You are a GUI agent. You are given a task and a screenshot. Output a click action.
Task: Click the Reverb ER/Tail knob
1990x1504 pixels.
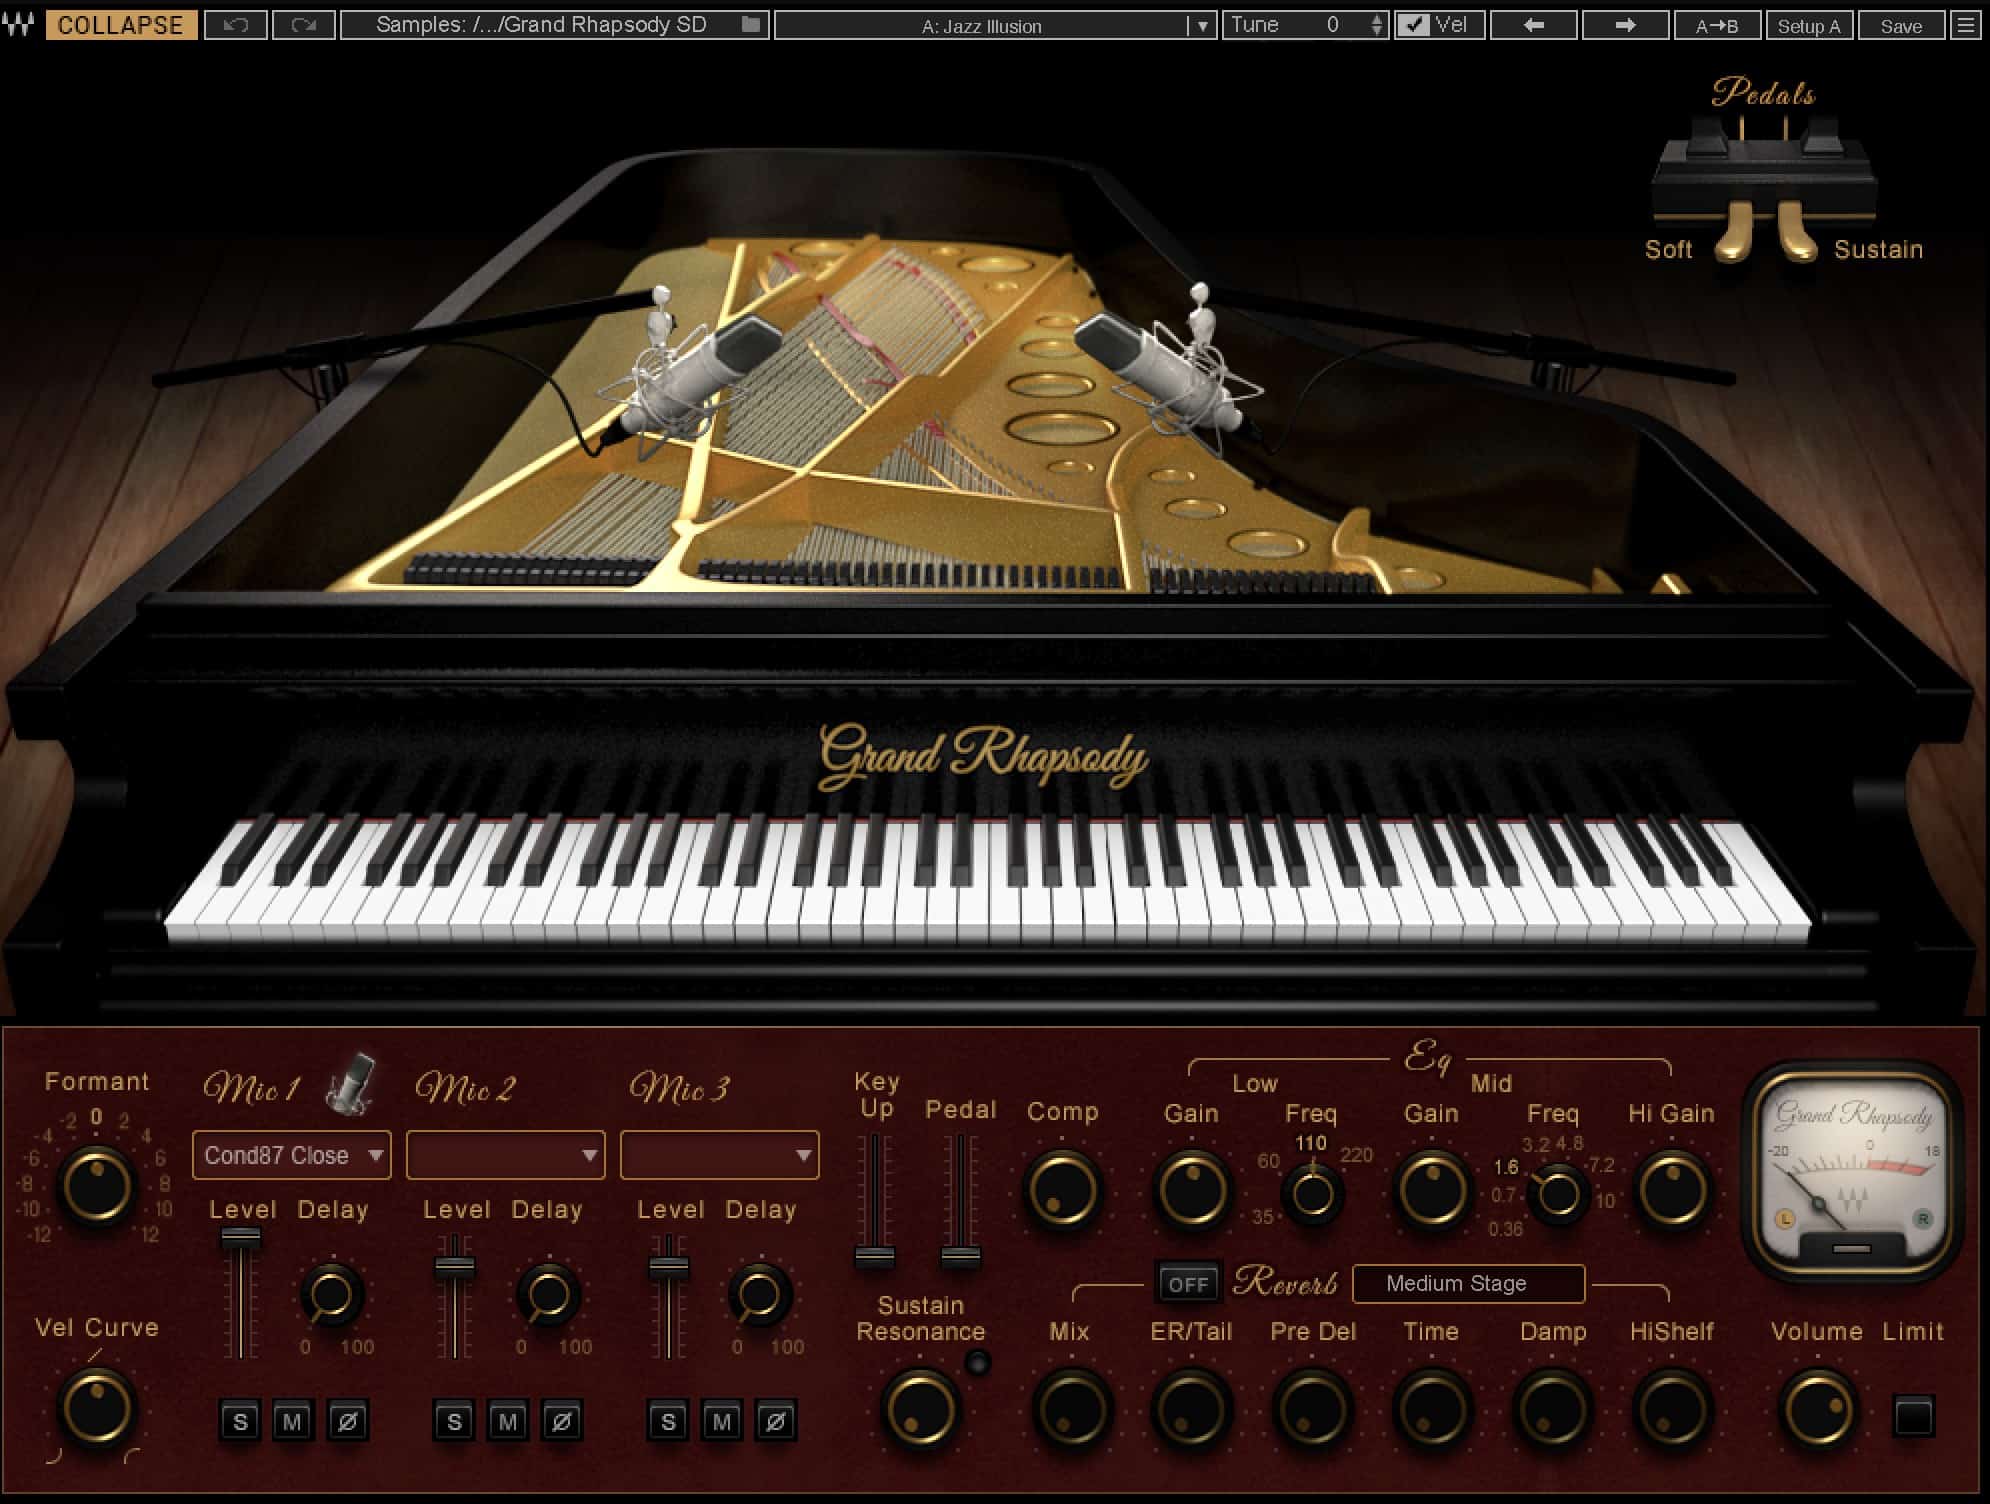pyautogui.click(x=1190, y=1408)
